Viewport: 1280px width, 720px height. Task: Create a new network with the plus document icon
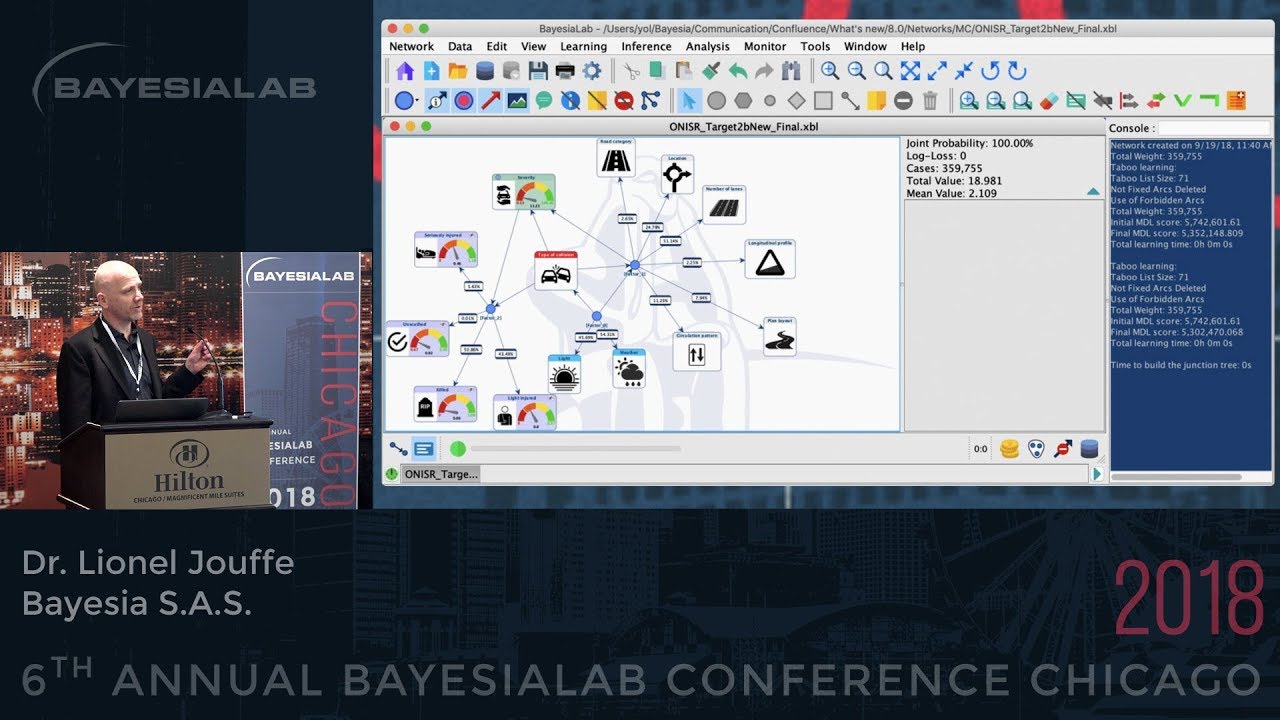(431, 71)
